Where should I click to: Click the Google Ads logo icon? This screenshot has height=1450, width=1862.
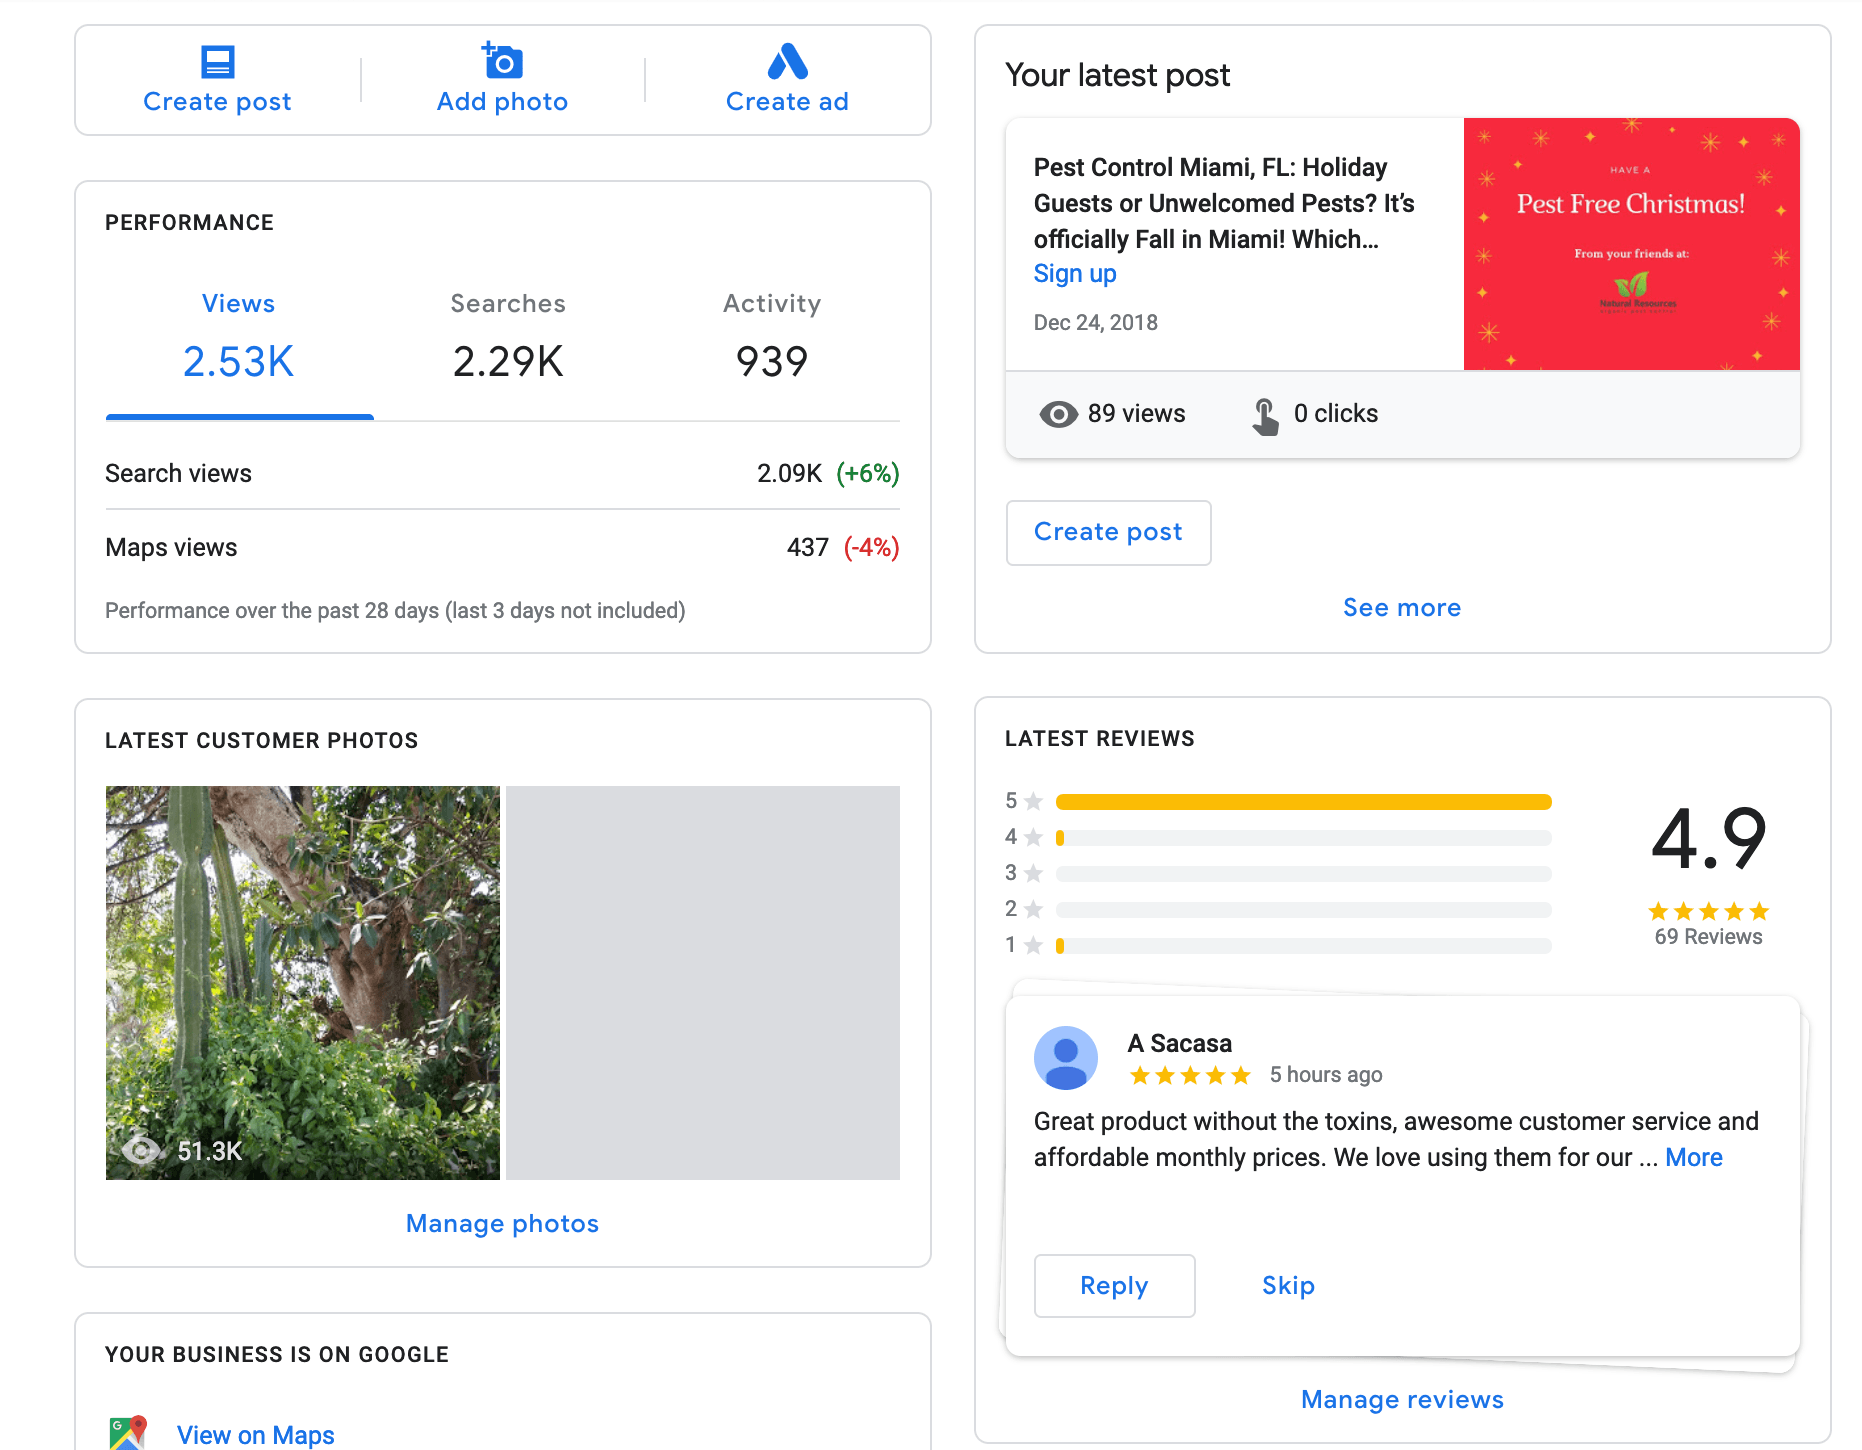788,61
